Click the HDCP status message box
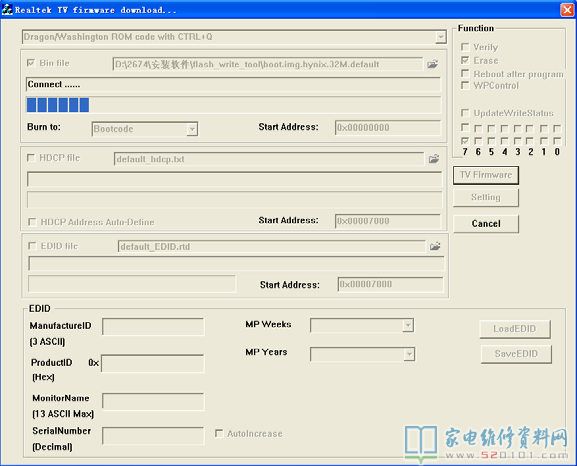Image resolution: width=577 pixels, height=466 pixels. click(x=234, y=179)
